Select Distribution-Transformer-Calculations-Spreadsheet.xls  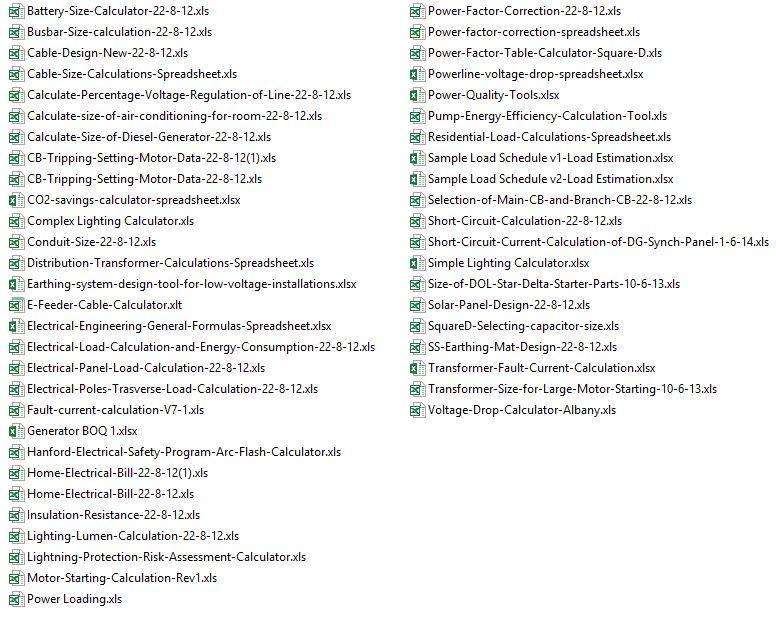click(x=171, y=263)
